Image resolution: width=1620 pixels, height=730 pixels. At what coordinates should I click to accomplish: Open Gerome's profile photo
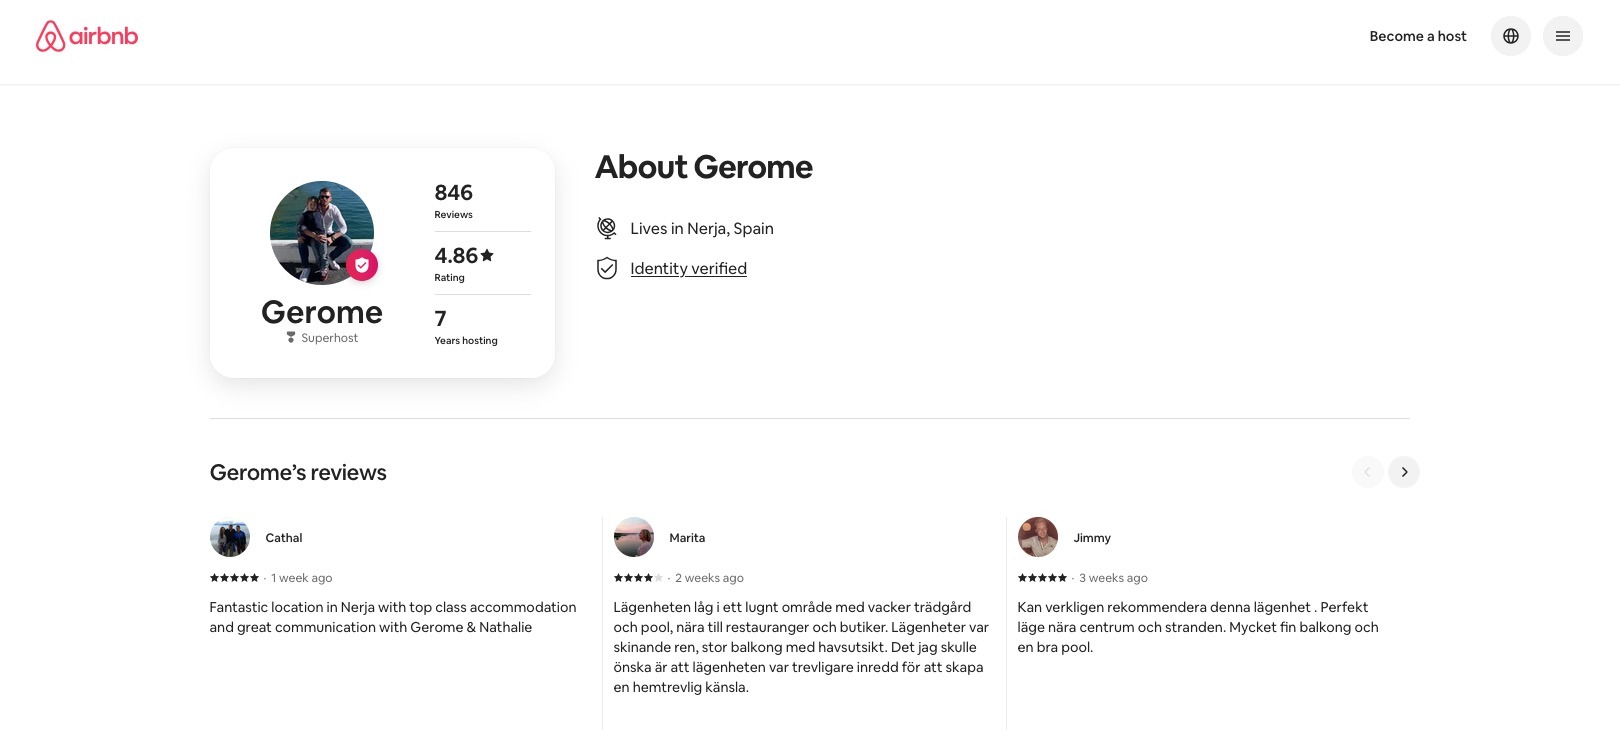click(321, 232)
